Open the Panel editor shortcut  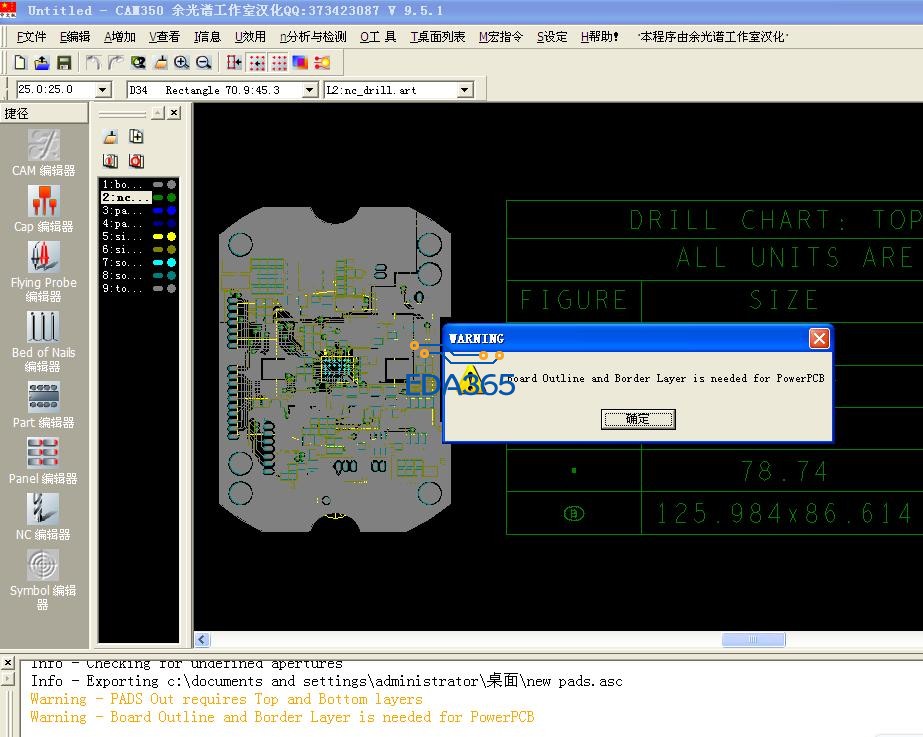coord(44,461)
